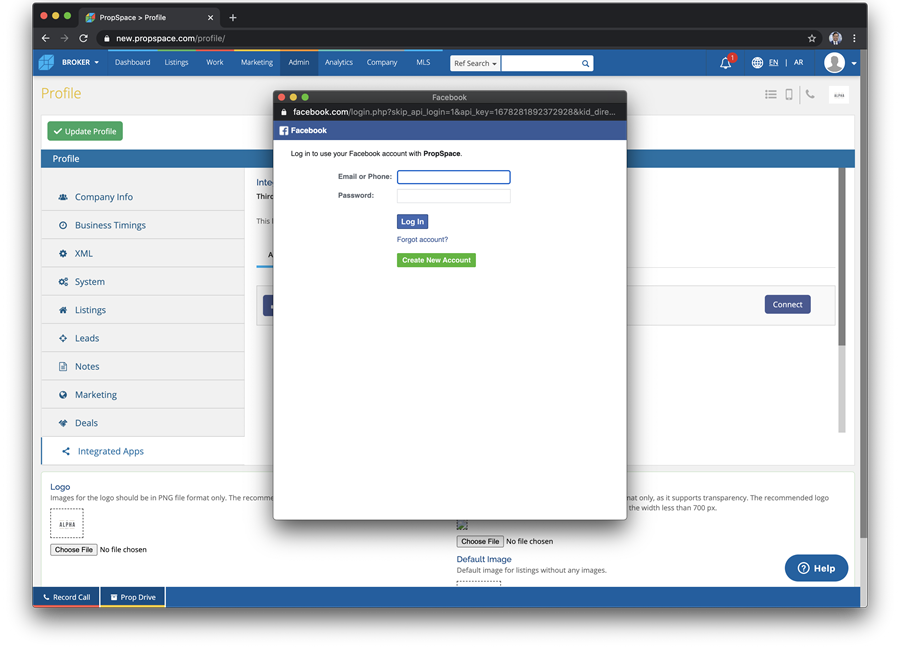Click the inner panel scrollbar
The width and height of the screenshot is (900, 651).
[x=841, y=257]
